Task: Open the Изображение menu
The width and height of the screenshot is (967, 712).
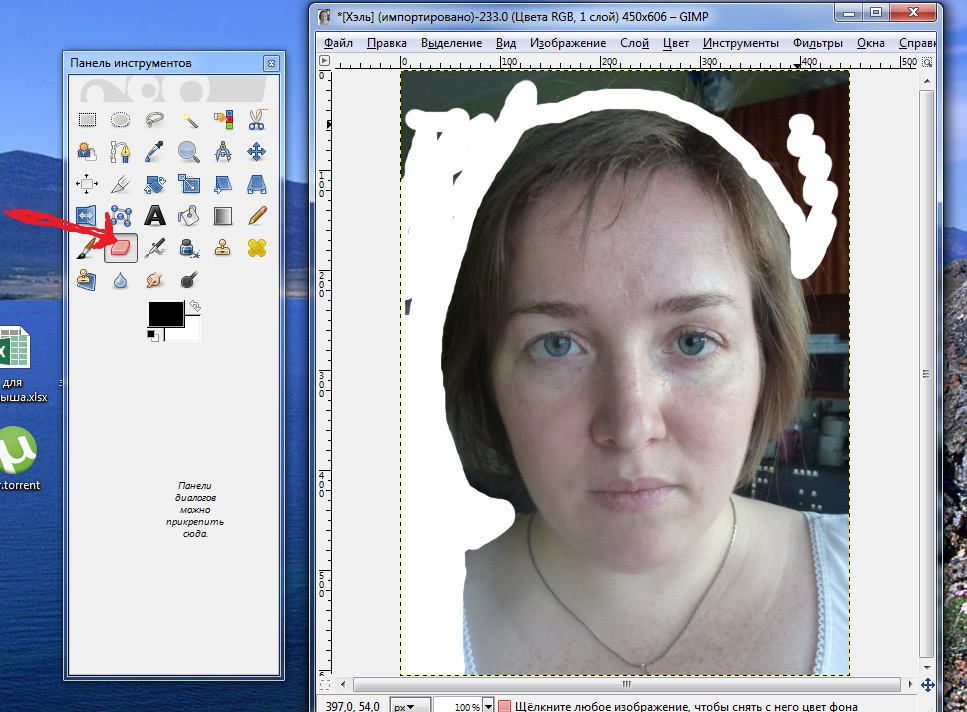Action: [x=568, y=43]
